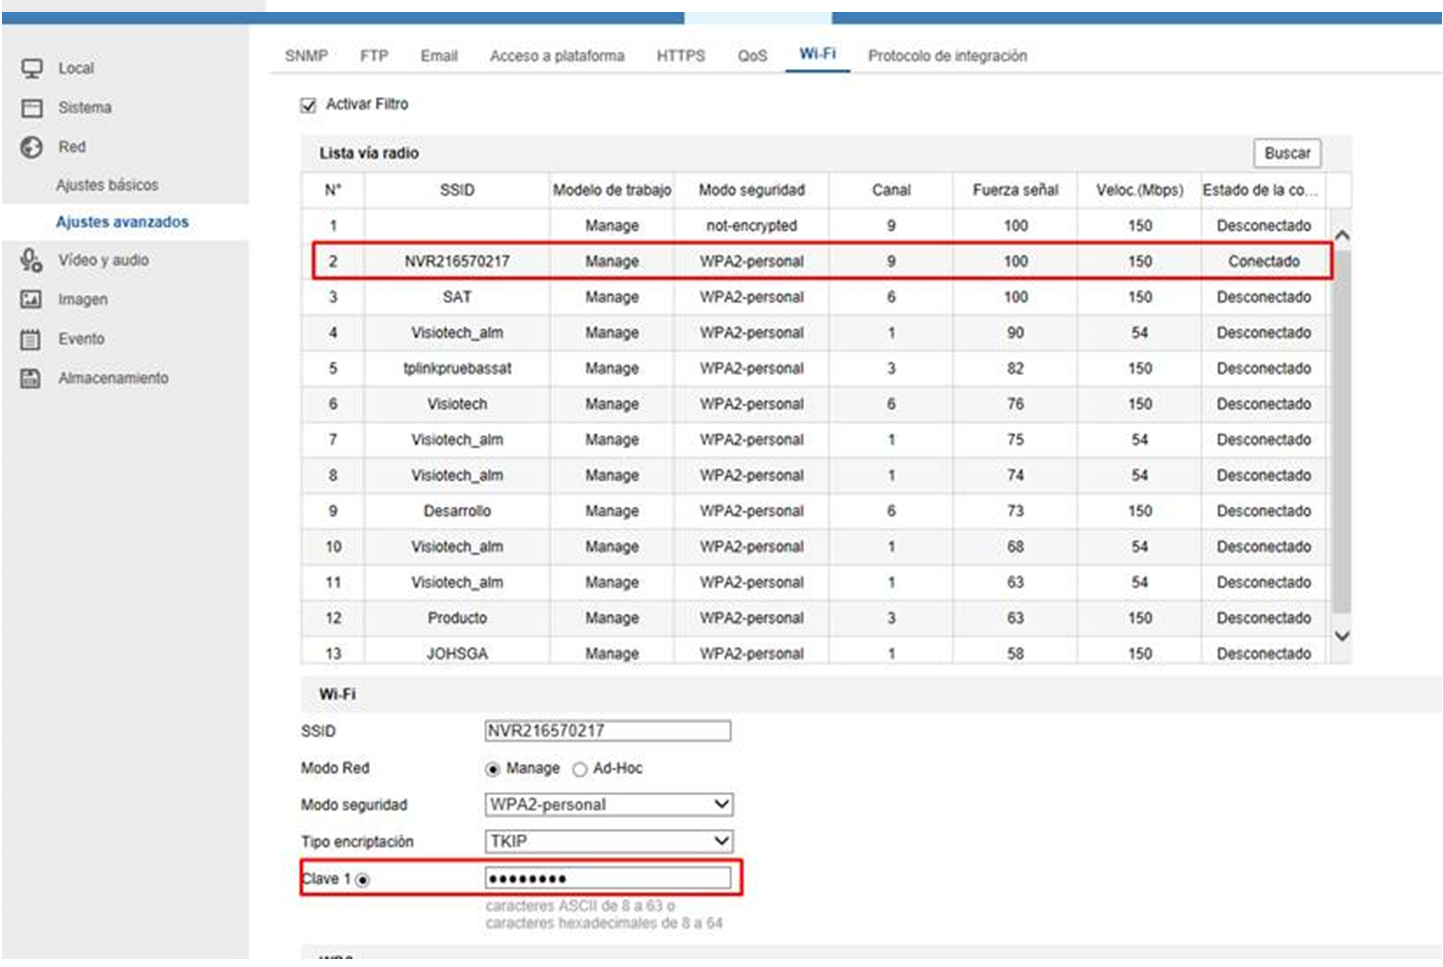Click the Canal column header
This screenshot has width=1443, height=967.
click(x=891, y=190)
